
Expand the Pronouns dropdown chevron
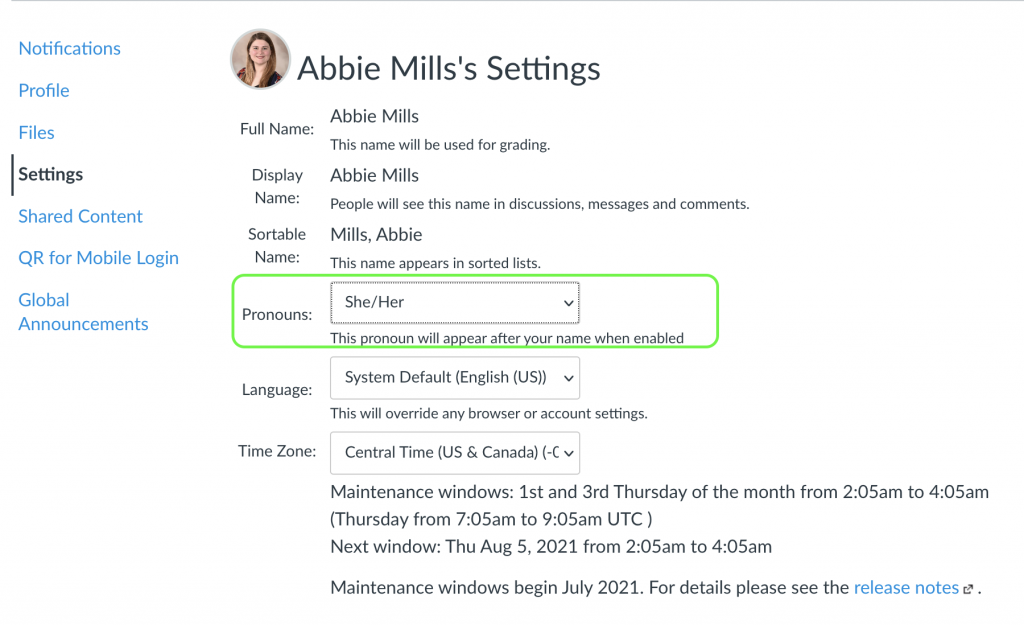click(568, 302)
